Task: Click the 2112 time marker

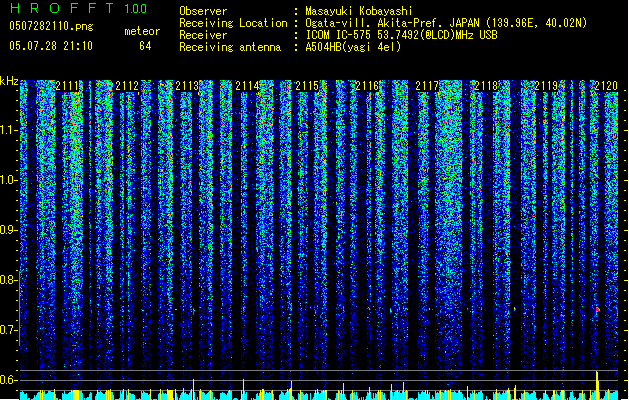Action: point(127,86)
